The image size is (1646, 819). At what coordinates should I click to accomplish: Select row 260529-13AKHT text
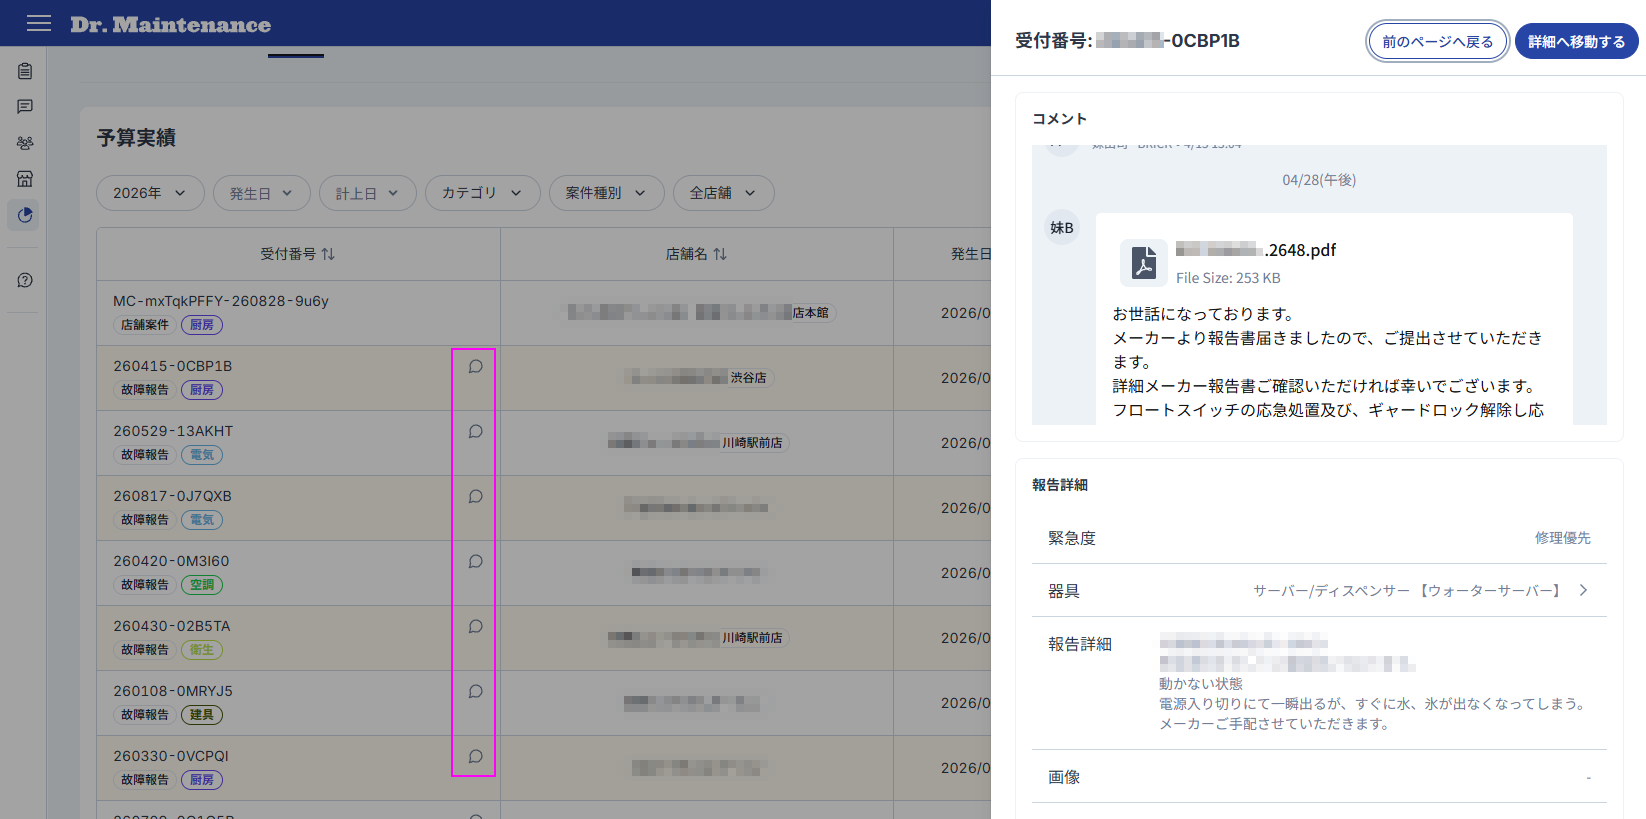pyautogui.click(x=173, y=431)
